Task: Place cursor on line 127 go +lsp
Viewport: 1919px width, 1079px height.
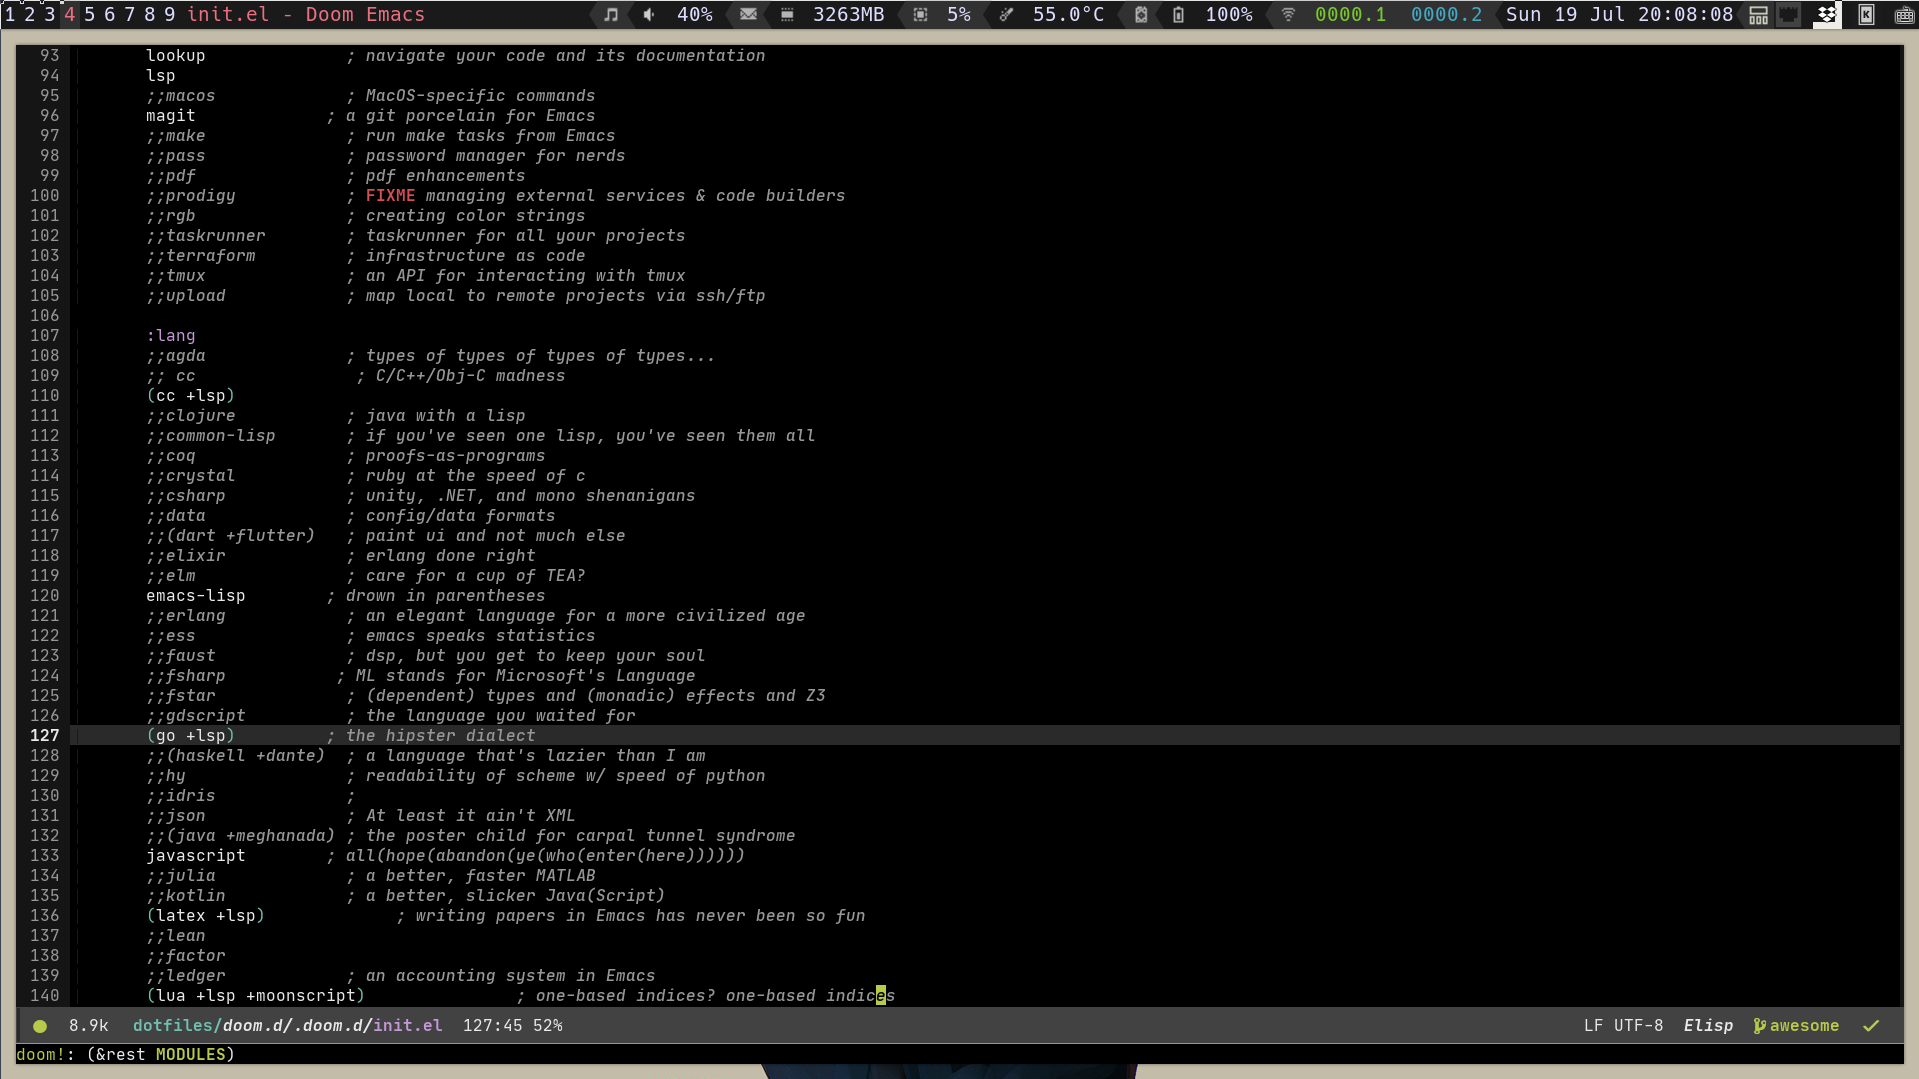Action: pyautogui.click(x=190, y=735)
